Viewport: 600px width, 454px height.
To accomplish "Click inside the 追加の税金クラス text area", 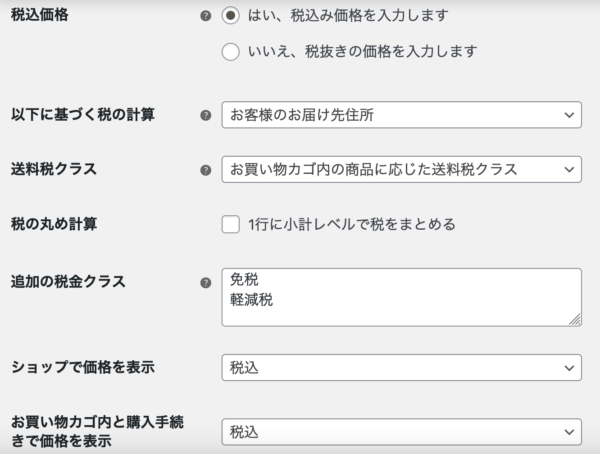I will 401,297.
